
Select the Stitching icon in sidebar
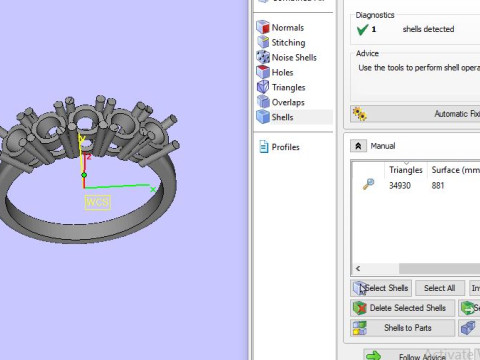[263, 42]
